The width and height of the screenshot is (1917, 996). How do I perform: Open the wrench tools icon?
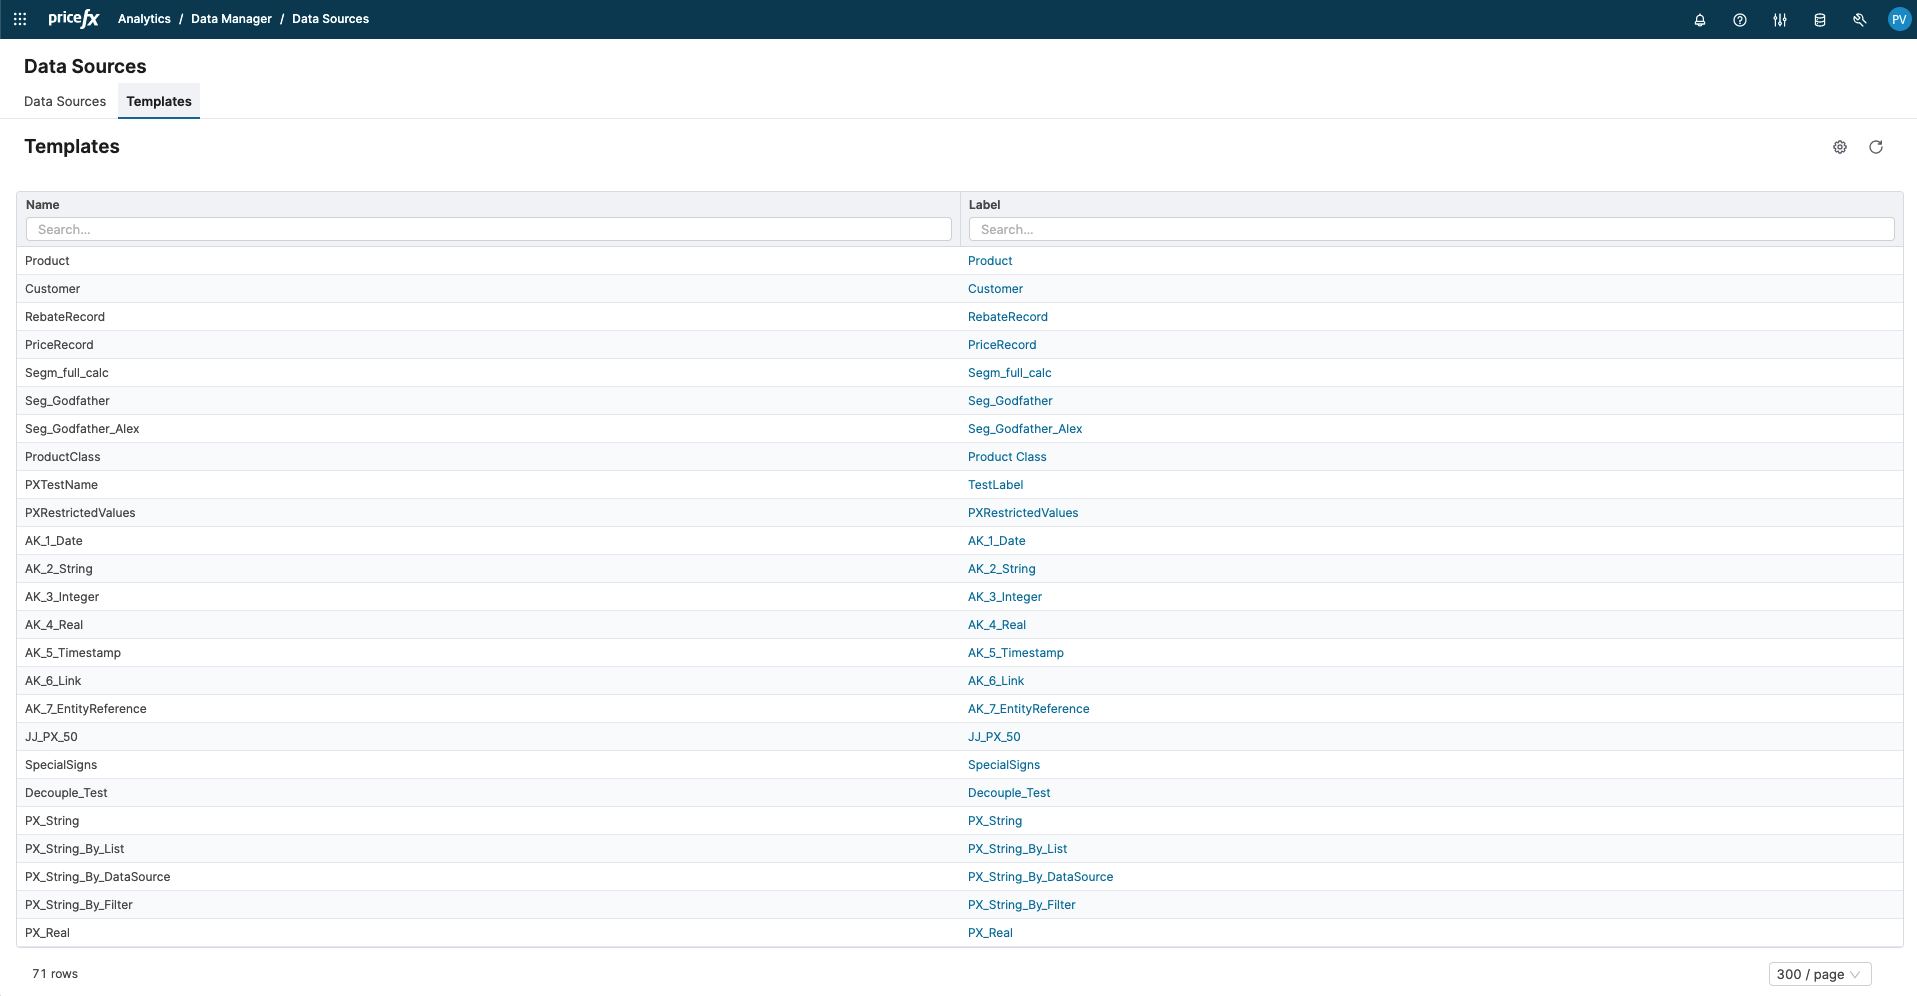point(1859,20)
